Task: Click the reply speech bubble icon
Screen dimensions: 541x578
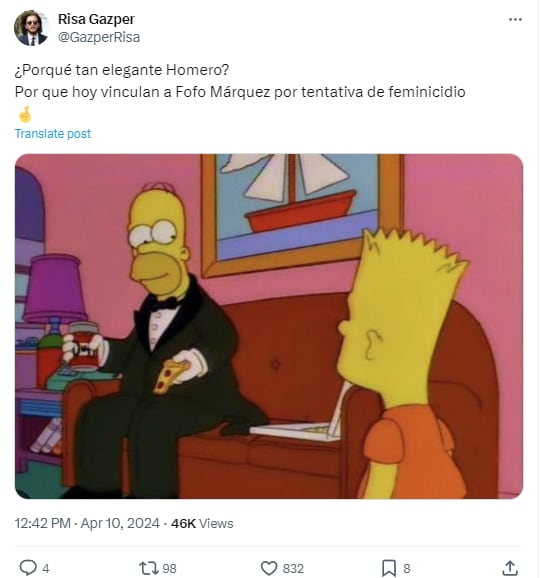Action: (28, 568)
